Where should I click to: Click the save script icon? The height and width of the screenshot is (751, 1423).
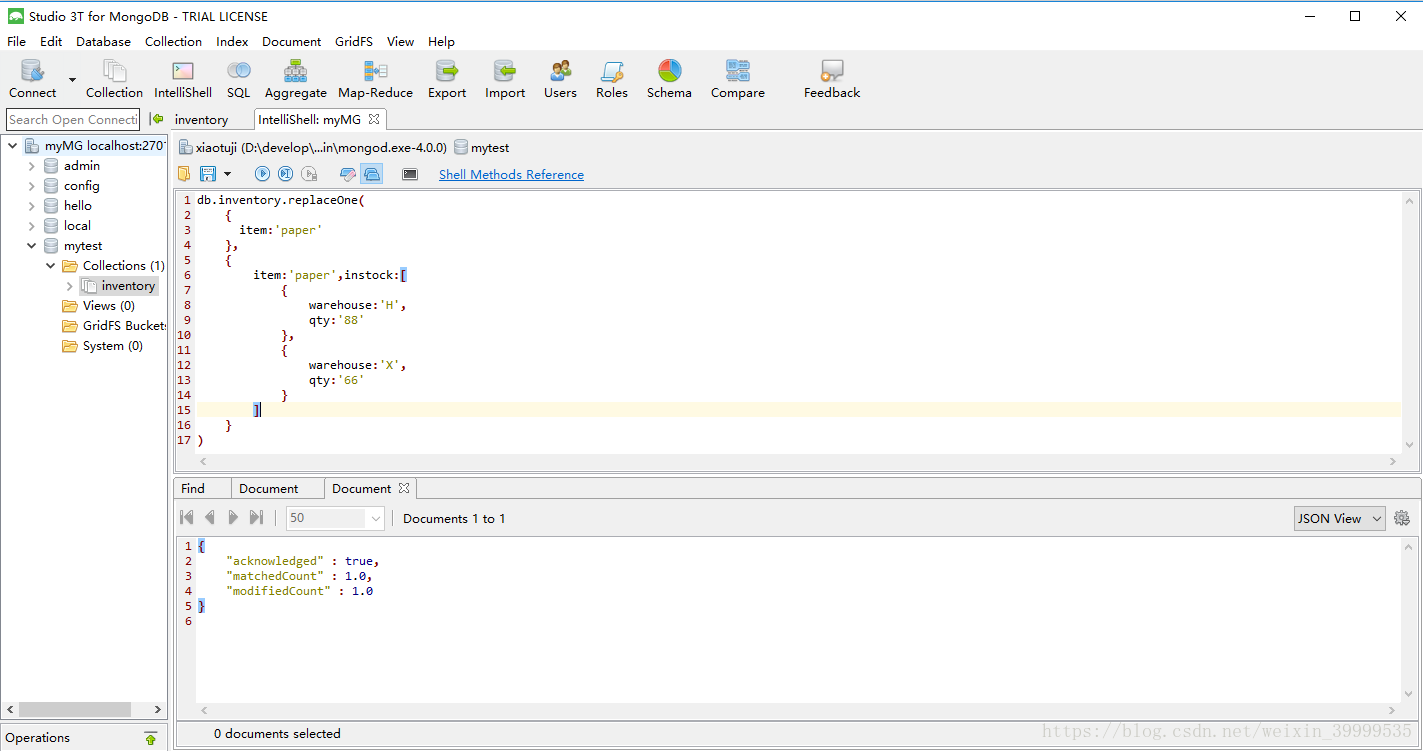[208, 174]
